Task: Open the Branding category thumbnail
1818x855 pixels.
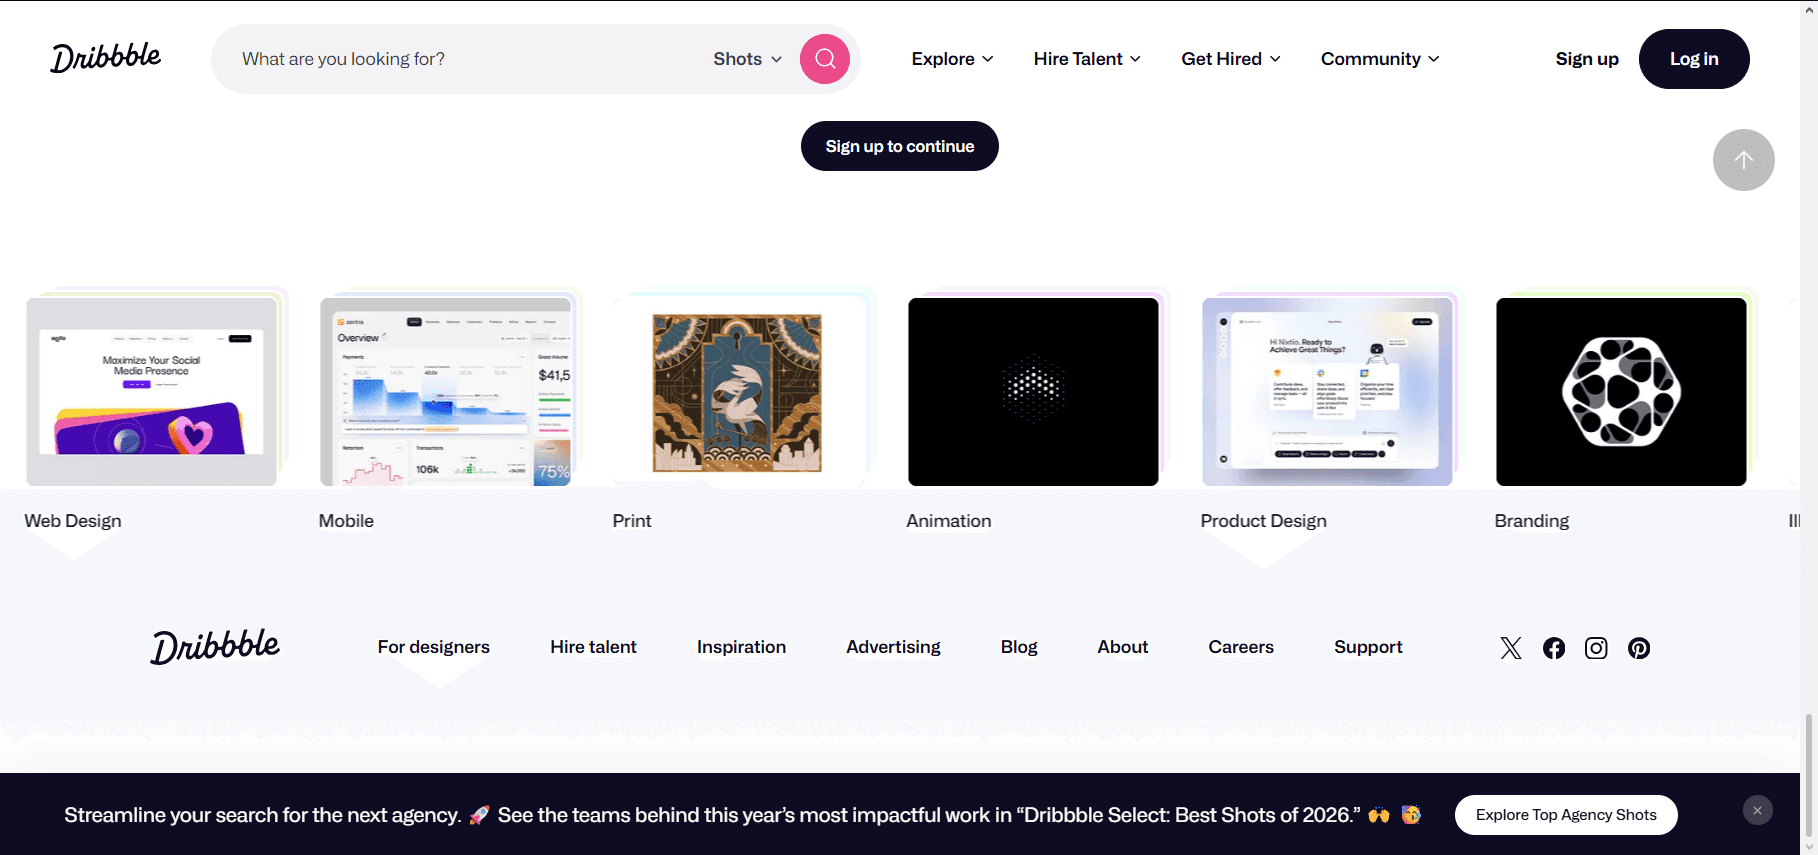Action: (1621, 392)
